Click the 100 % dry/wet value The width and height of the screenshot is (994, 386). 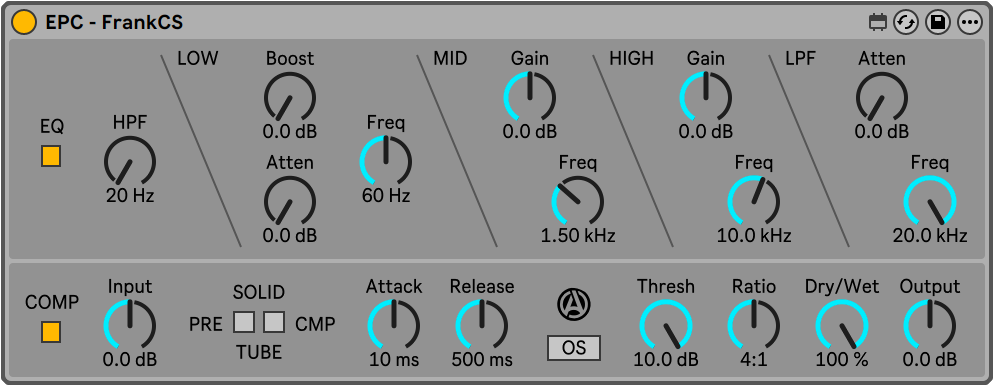[842, 360]
